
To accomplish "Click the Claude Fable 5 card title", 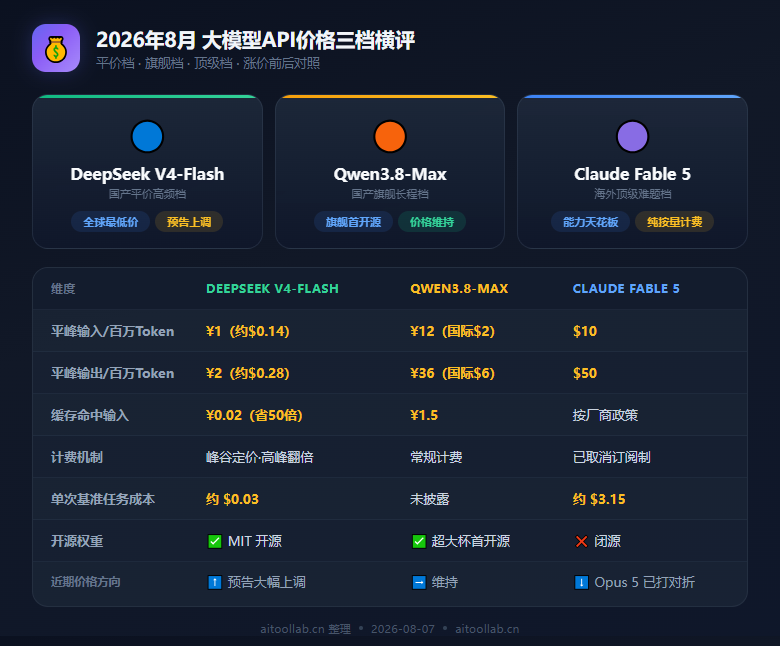I will pos(632,174).
